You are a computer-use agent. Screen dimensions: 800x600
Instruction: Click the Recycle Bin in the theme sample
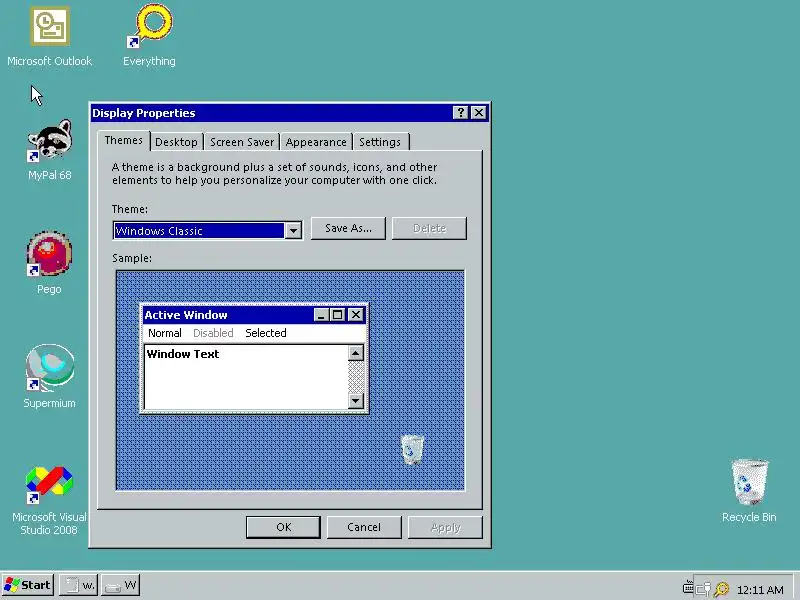click(x=412, y=449)
